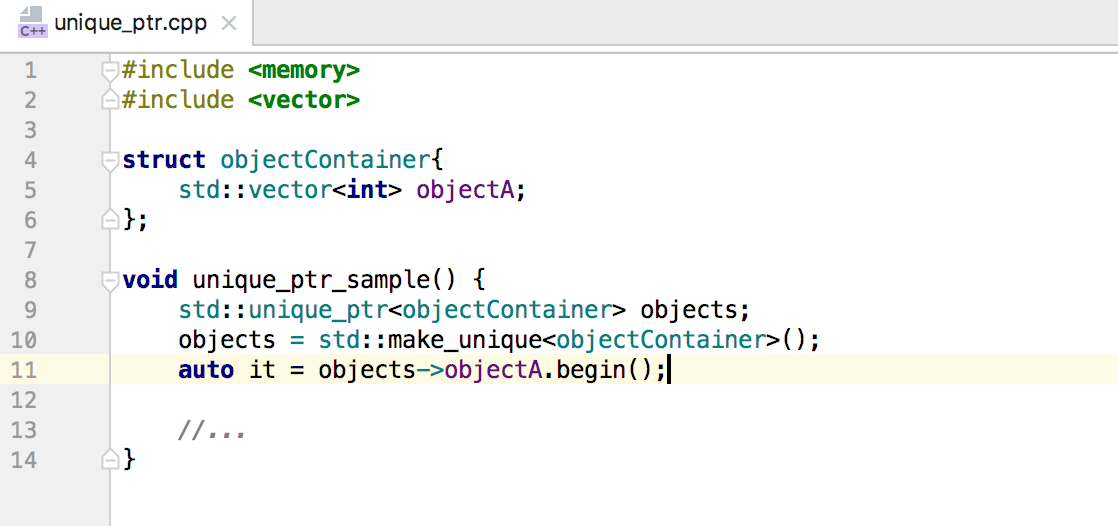
Task: Click line number 5 in the gutter
Action: pos(30,190)
